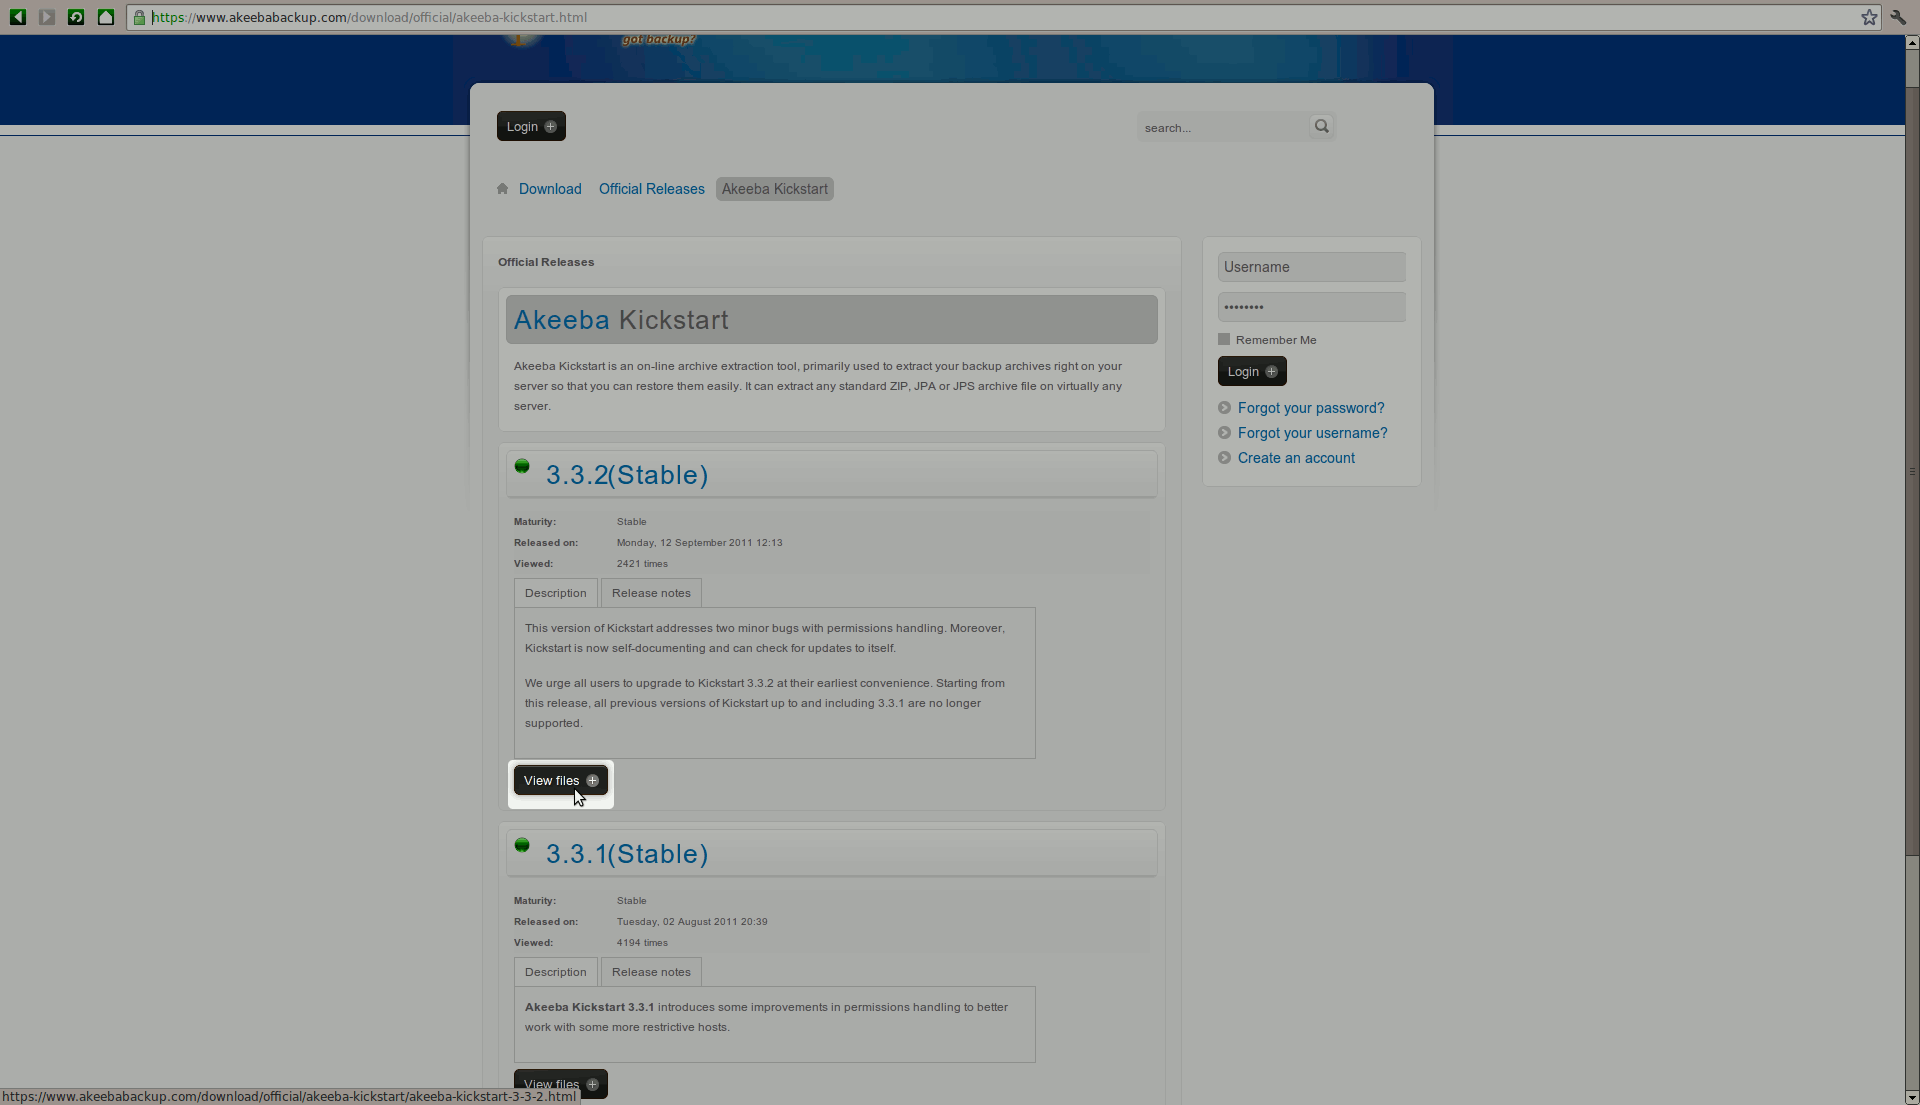This screenshot has width=1920, height=1105.
Task: Click the top Login button near the search box
Action: [x=531, y=126]
